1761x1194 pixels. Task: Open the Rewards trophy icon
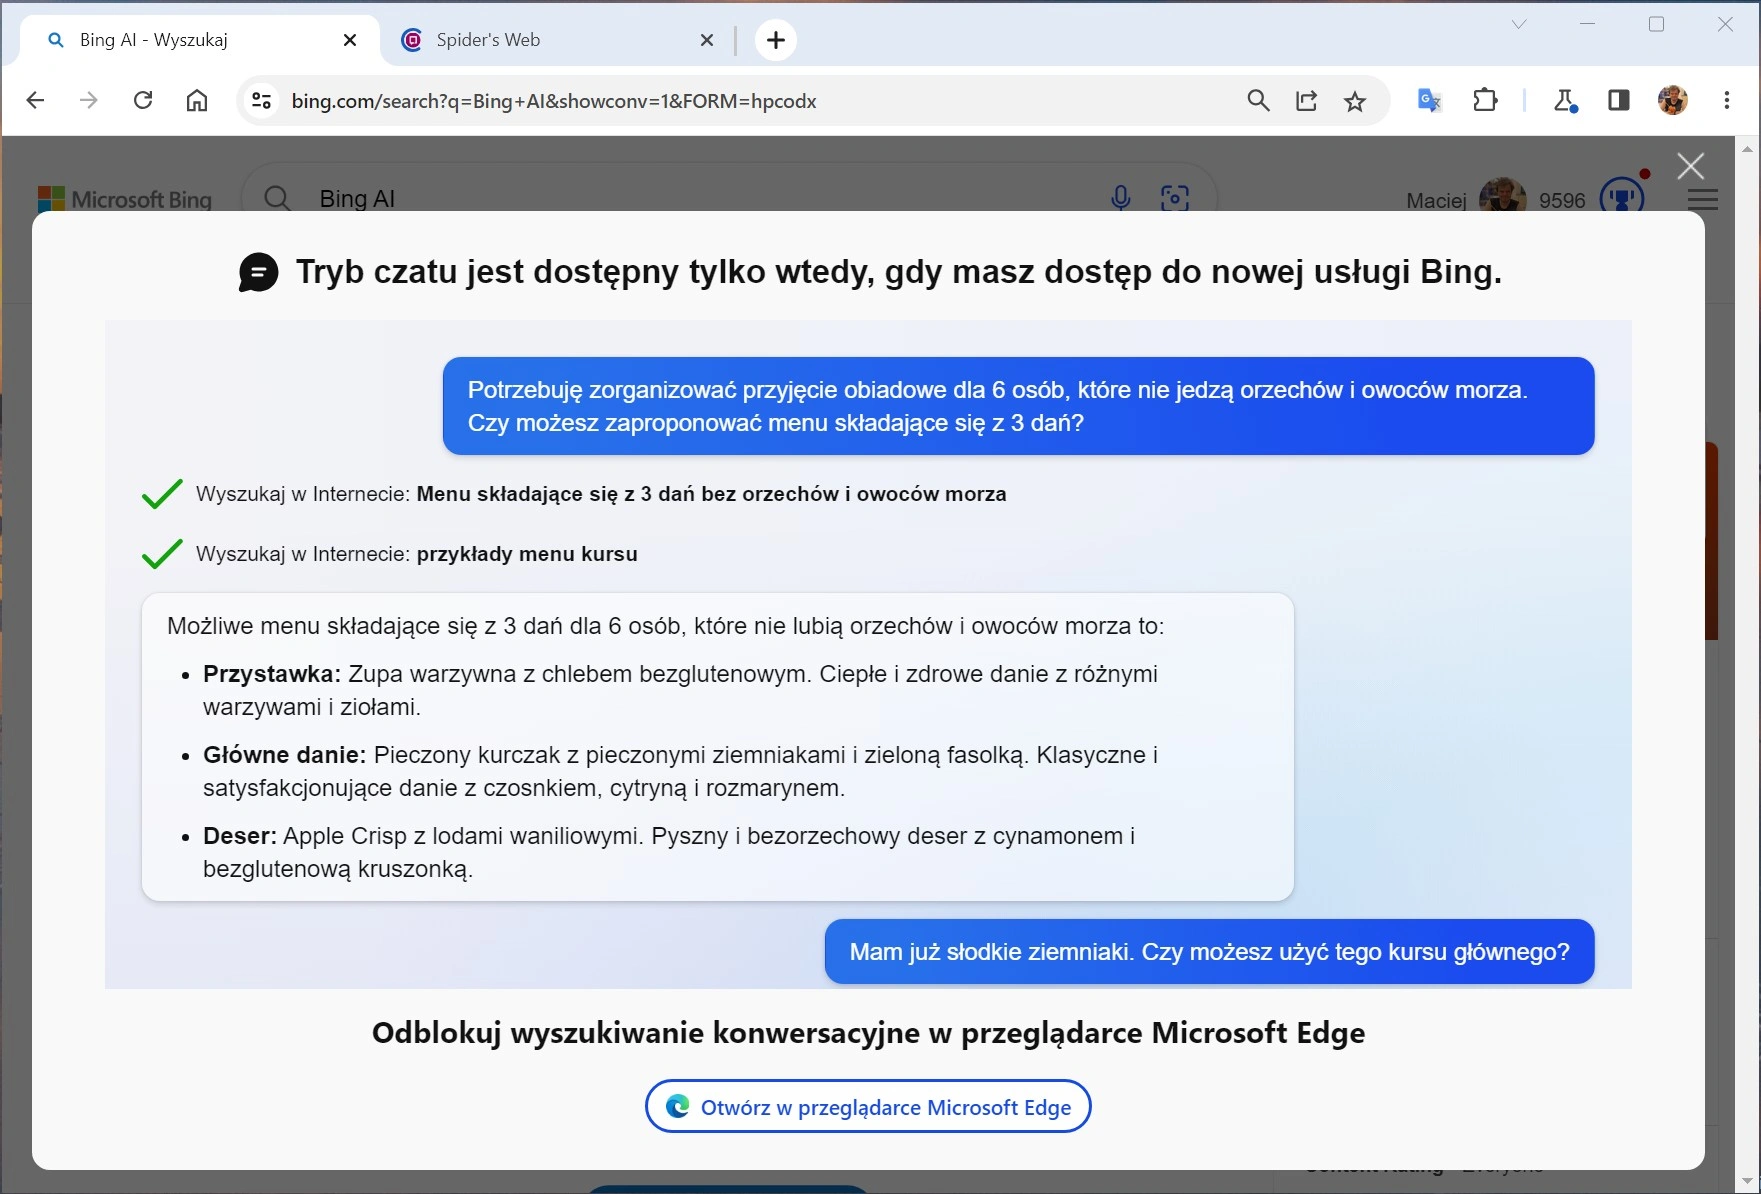[x=1622, y=195]
